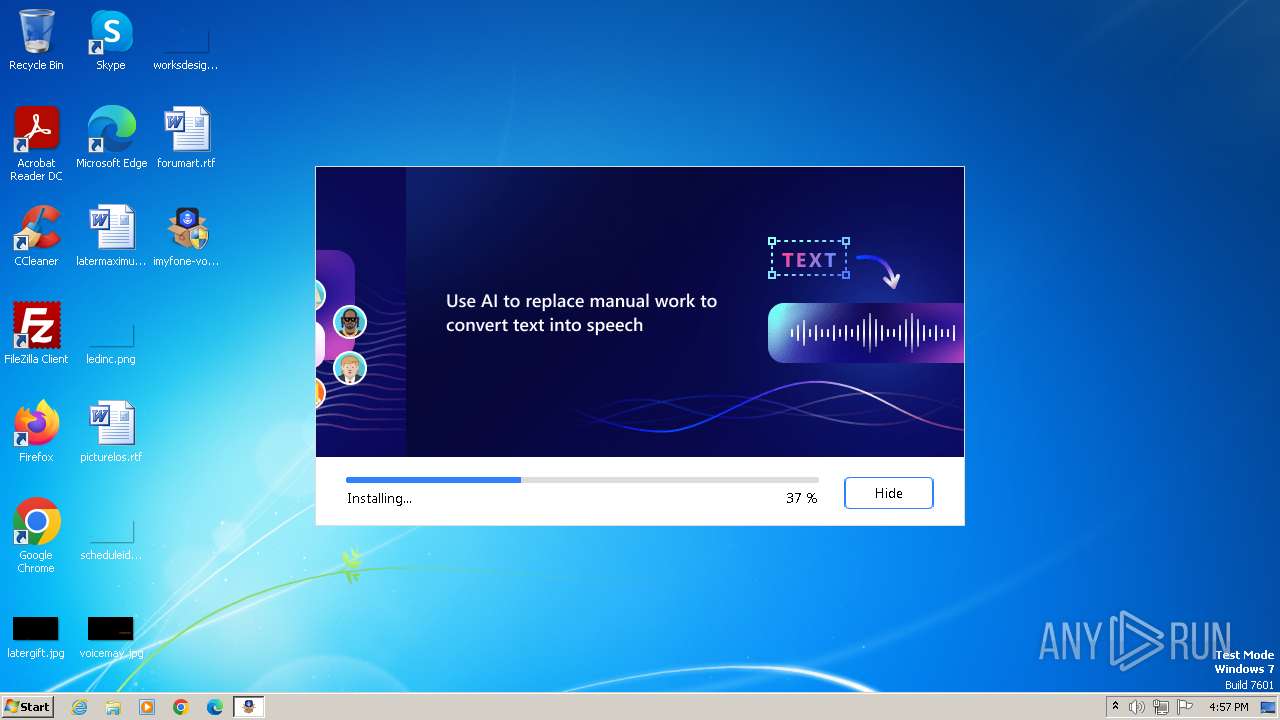Open the Windows Start menu

[27, 707]
